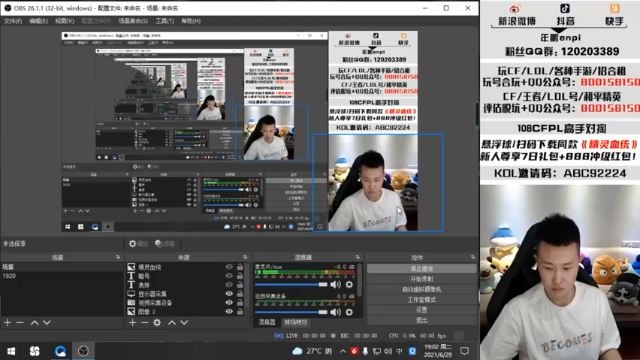The width and height of the screenshot is (640, 360).
Task: Adjust 视频采集设备 mixer volume slider
Action: [291, 312]
